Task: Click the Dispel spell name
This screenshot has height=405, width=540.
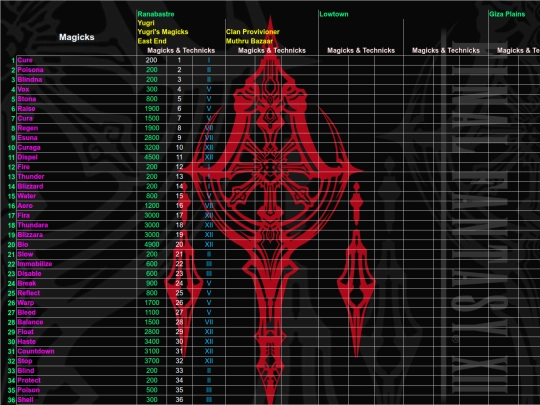Action: (28, 157)
